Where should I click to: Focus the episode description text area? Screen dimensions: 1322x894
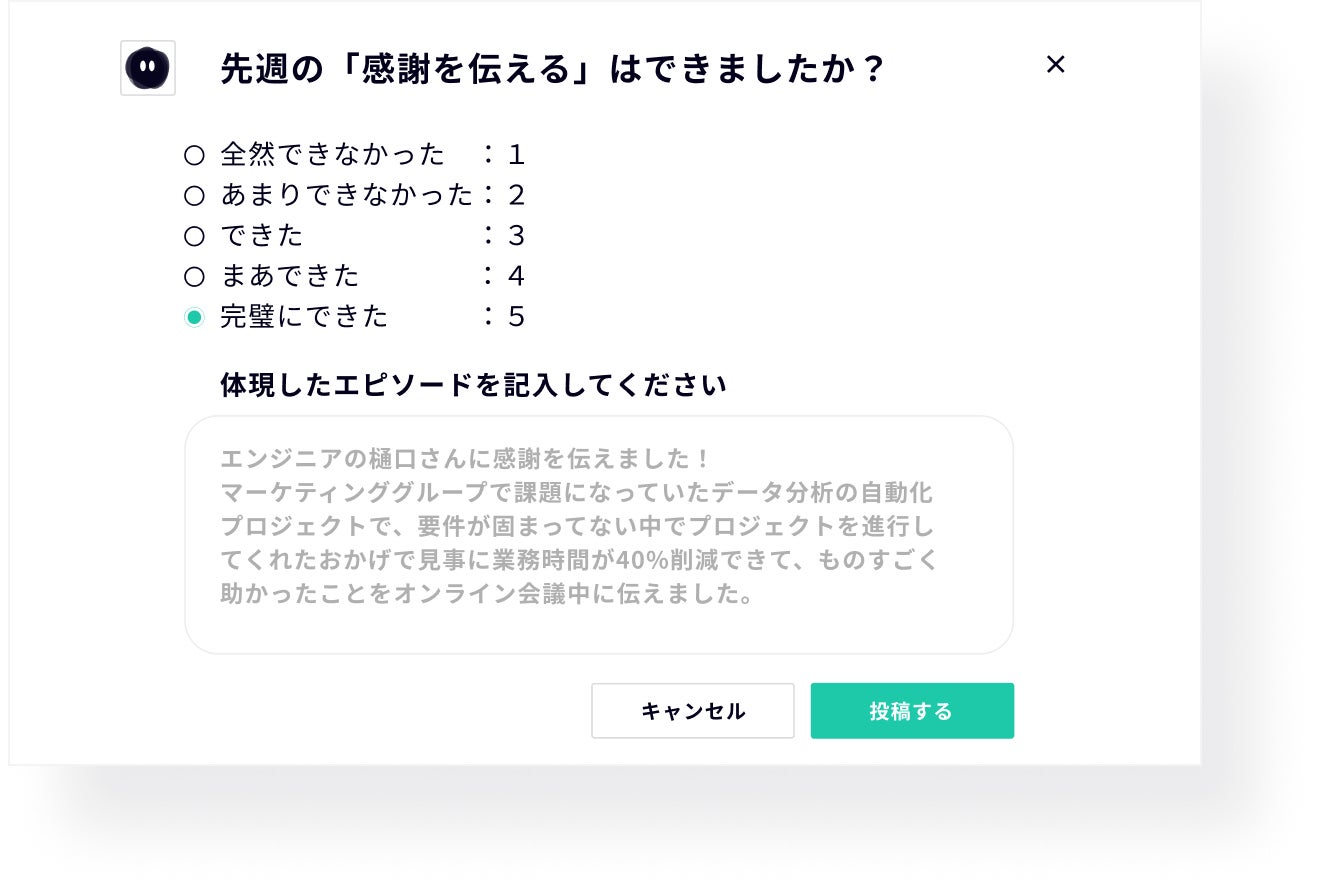pyautogui.click(x=598, y=534)
